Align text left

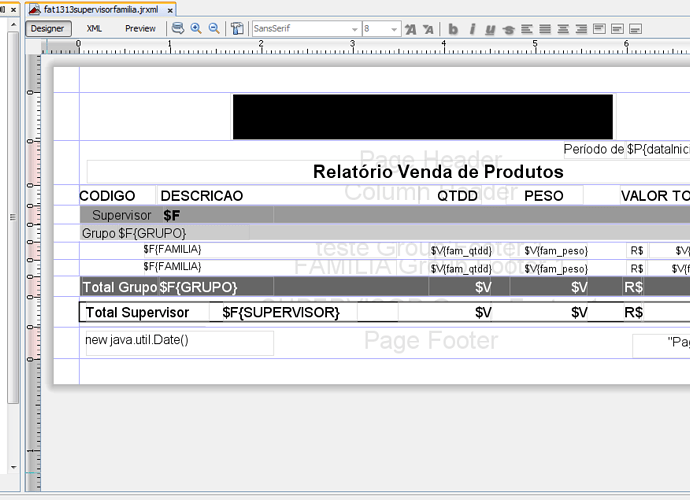pos(527,29)
